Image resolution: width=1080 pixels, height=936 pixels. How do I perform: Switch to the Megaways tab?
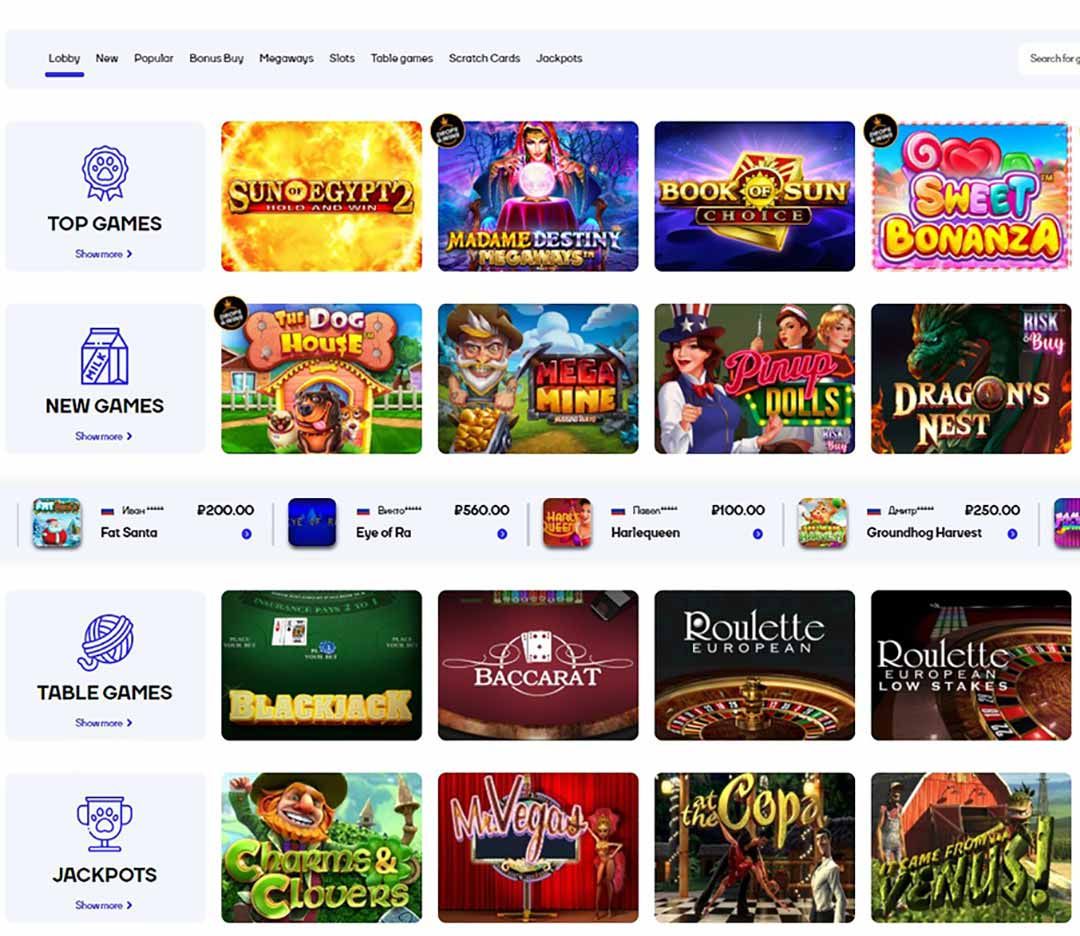point(287,59)
